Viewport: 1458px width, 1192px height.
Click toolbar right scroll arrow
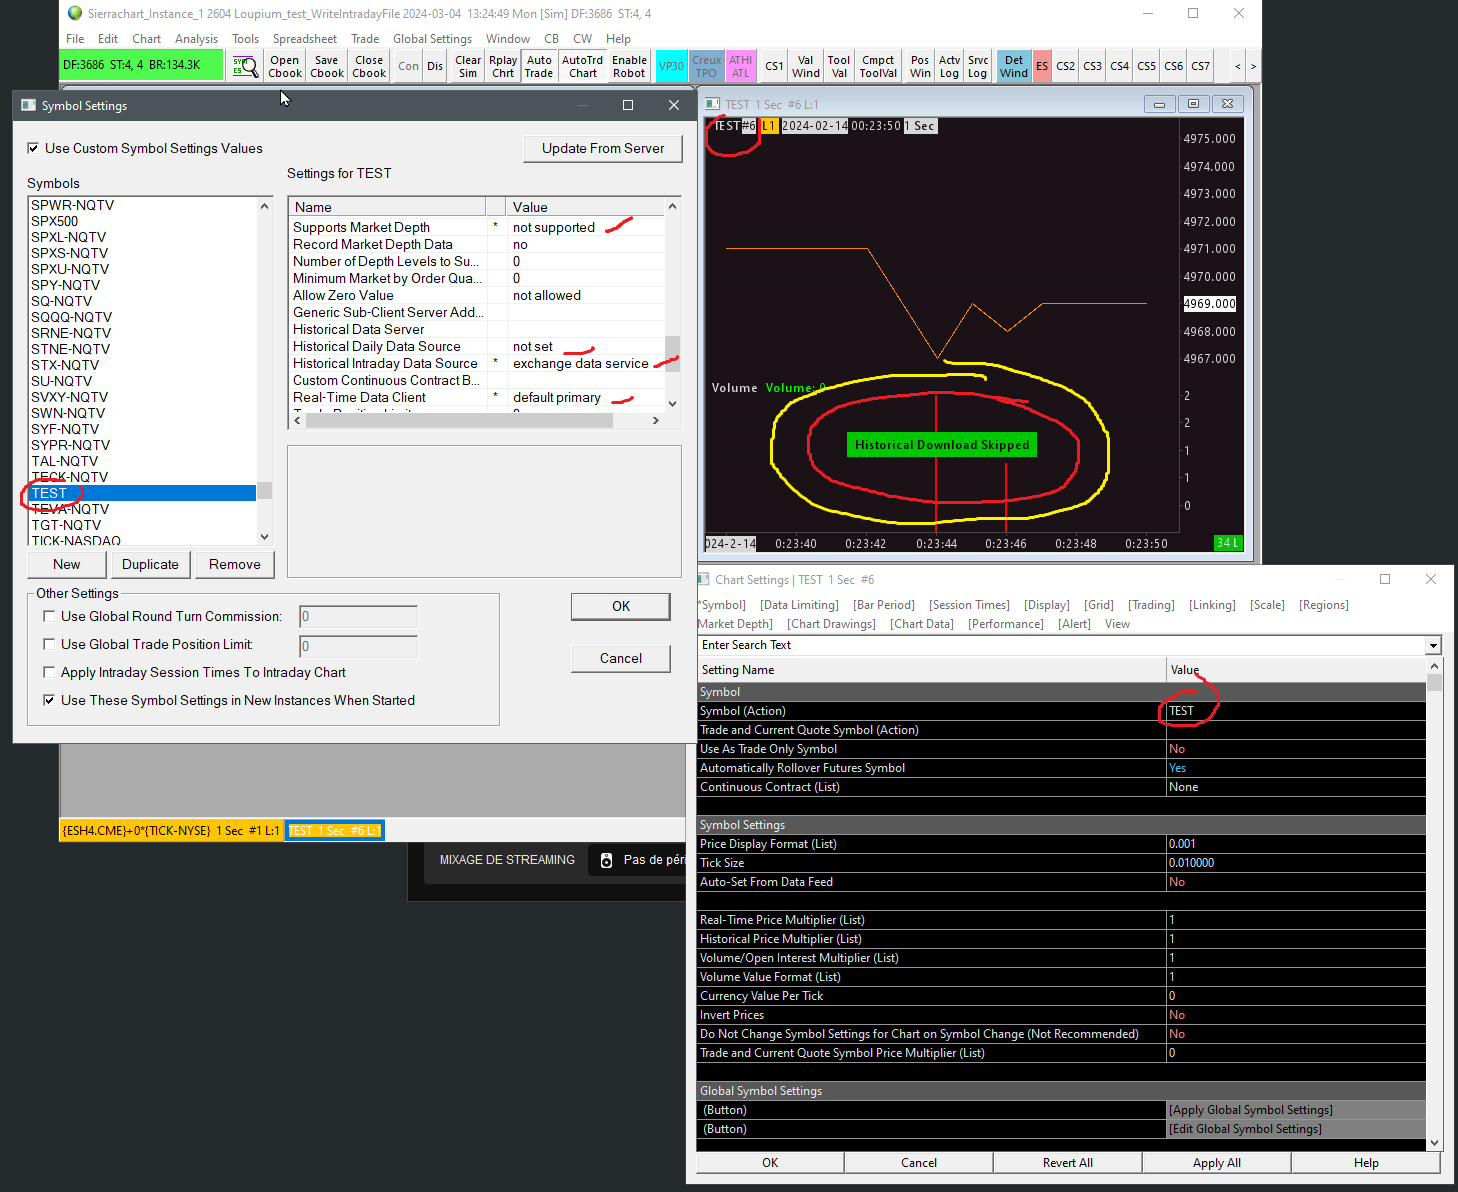coord(1253,67)
